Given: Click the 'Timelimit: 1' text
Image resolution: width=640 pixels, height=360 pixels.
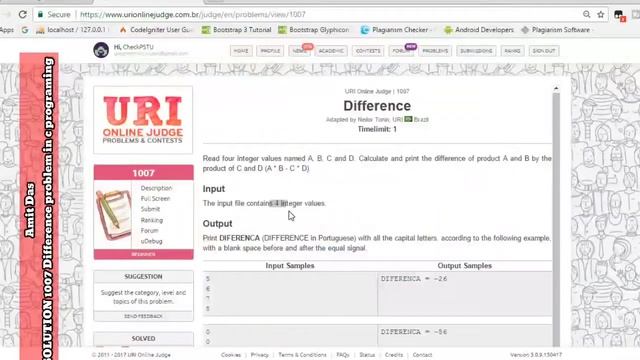Looking at the screenshot, I should [377, 129].
